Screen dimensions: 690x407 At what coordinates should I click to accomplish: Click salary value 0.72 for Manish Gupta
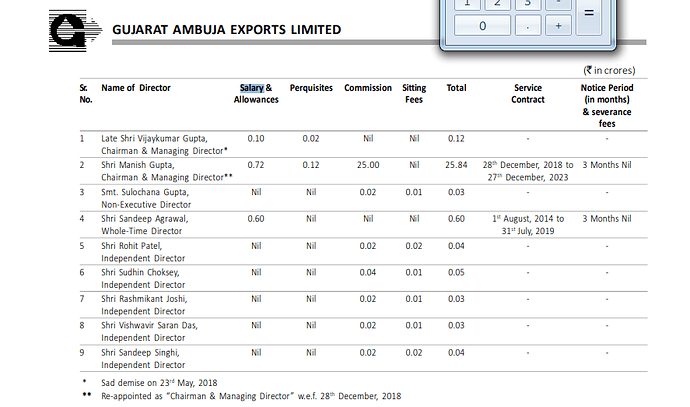(x=256, y=165)
